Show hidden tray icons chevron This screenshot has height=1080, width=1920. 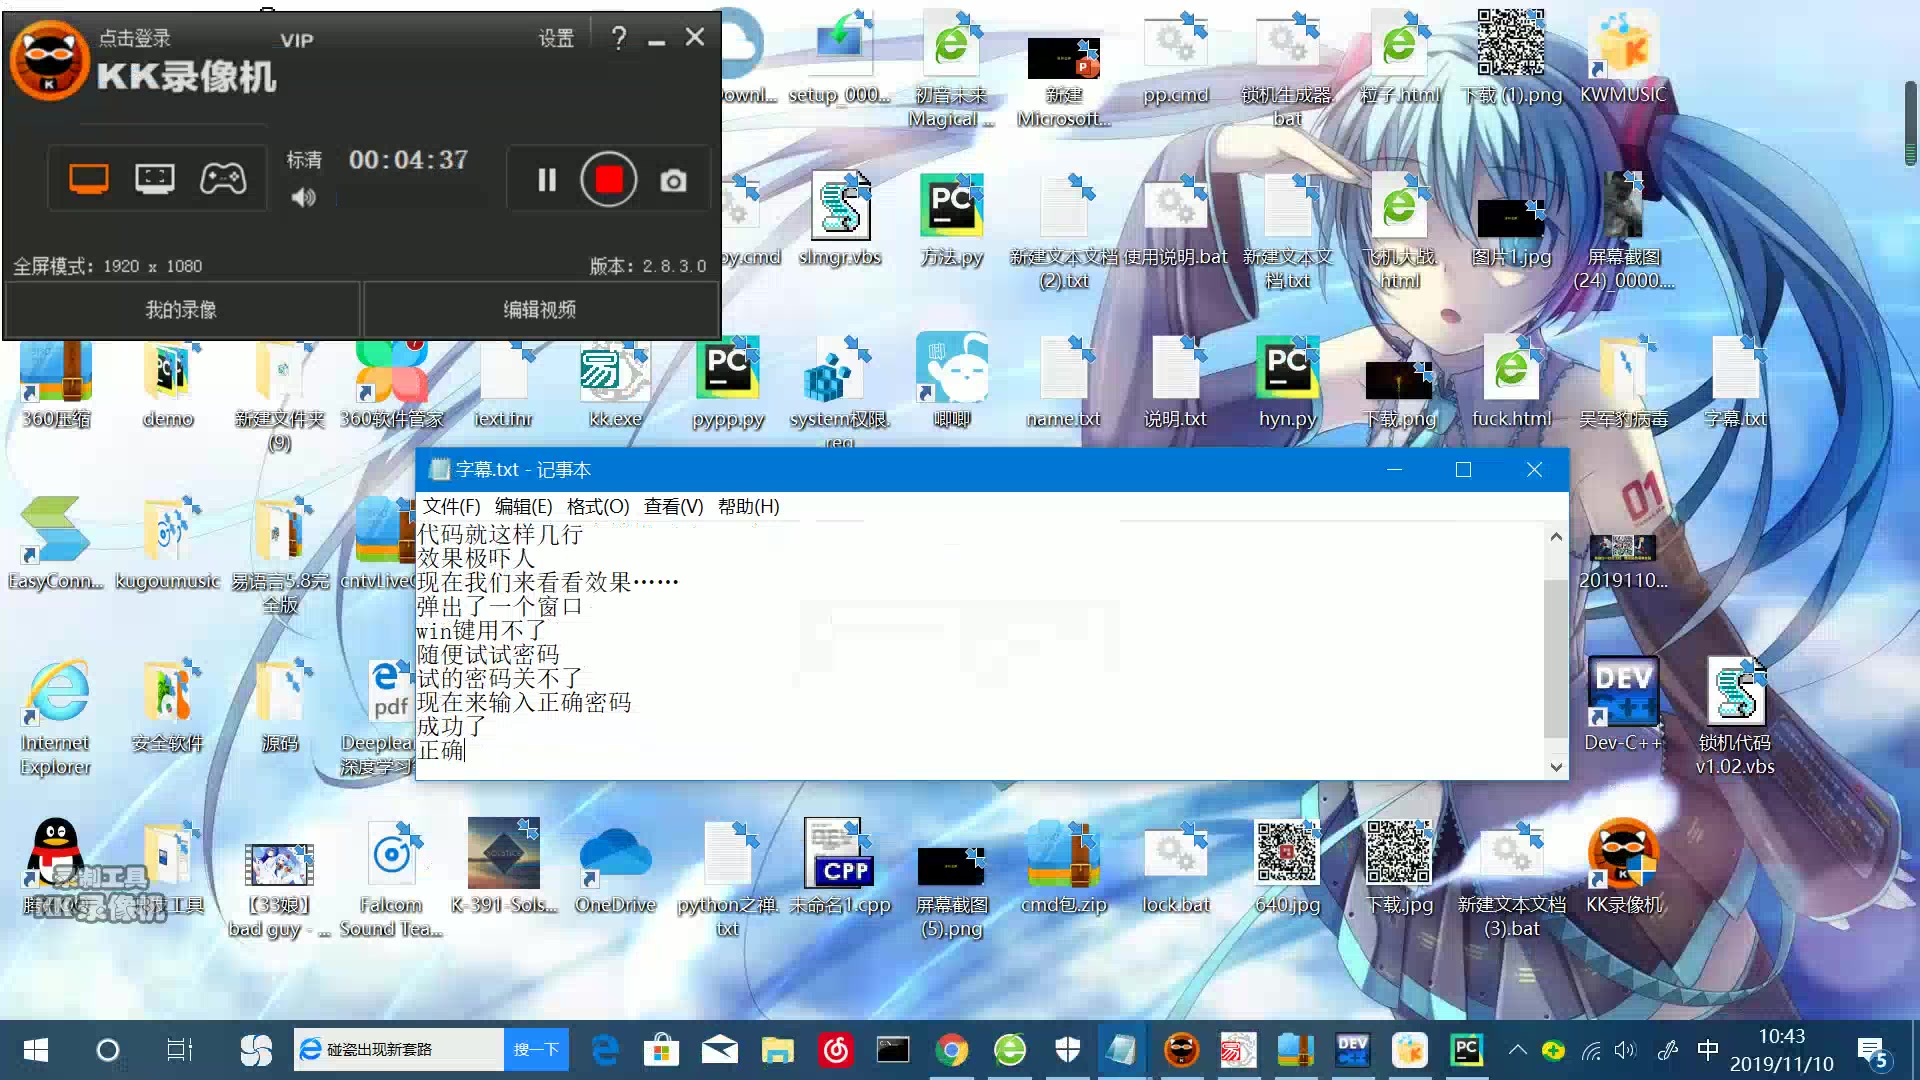1517,1050
